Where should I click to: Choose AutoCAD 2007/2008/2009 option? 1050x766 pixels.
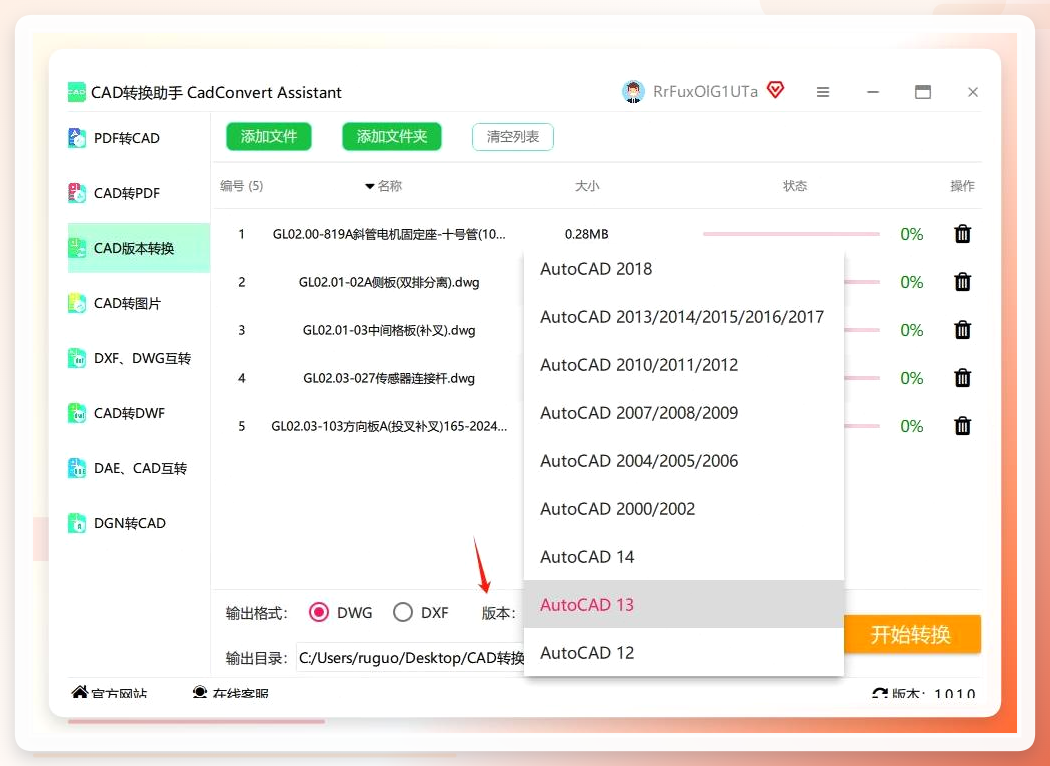coord(684,413)
